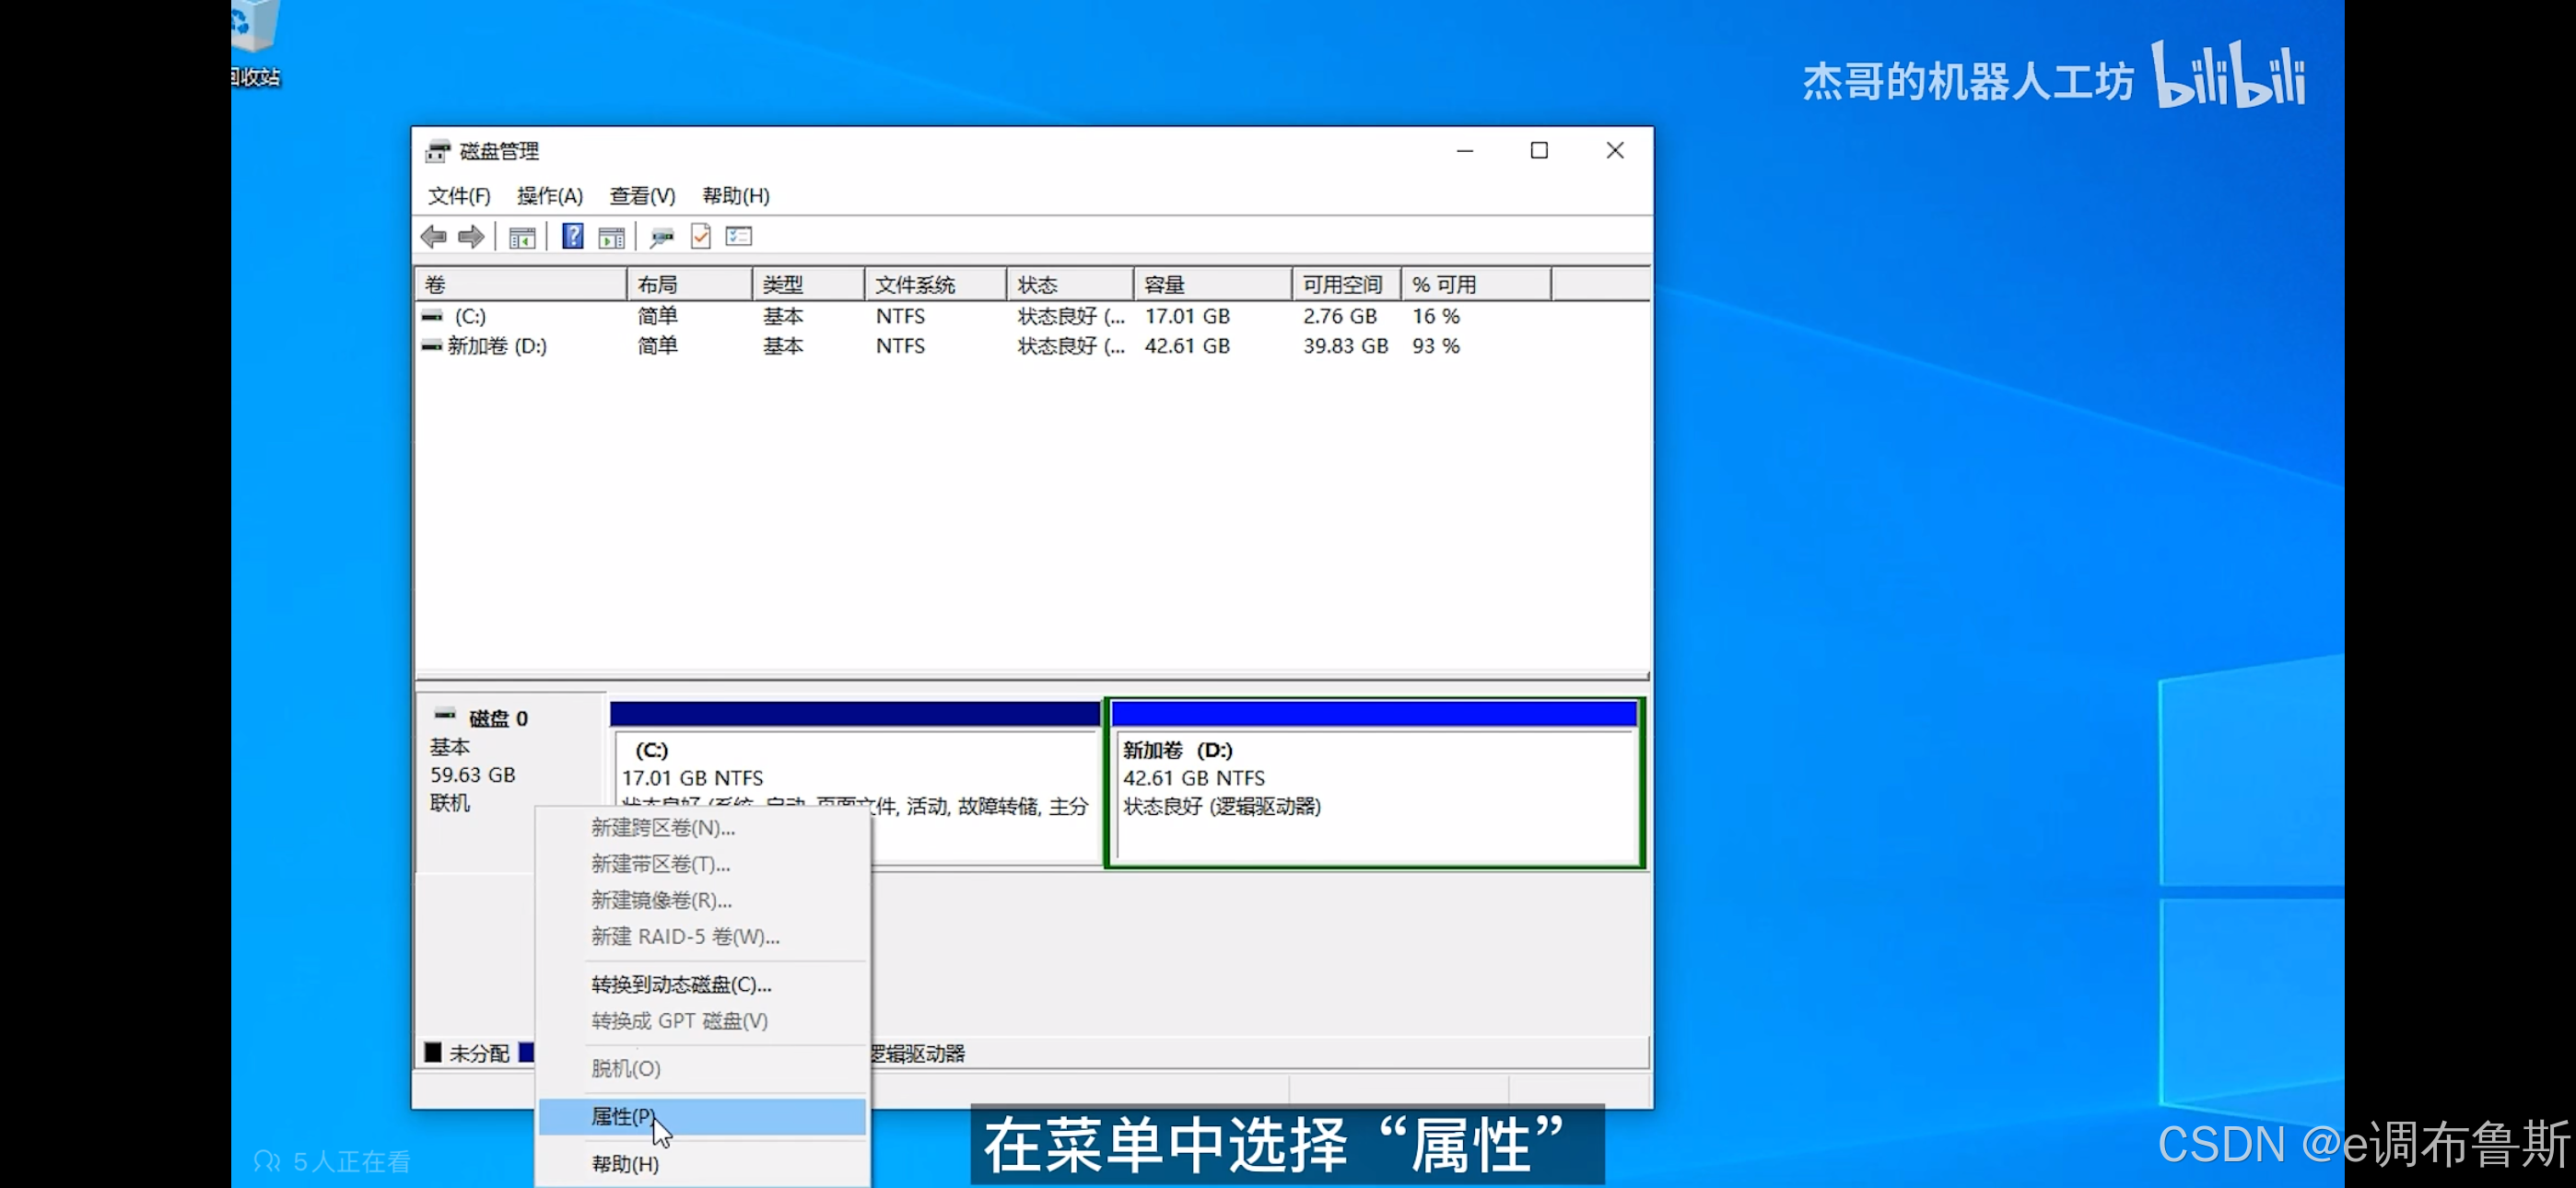
Task: Click the document with checkmark toolbar icon
Action: 701,237
